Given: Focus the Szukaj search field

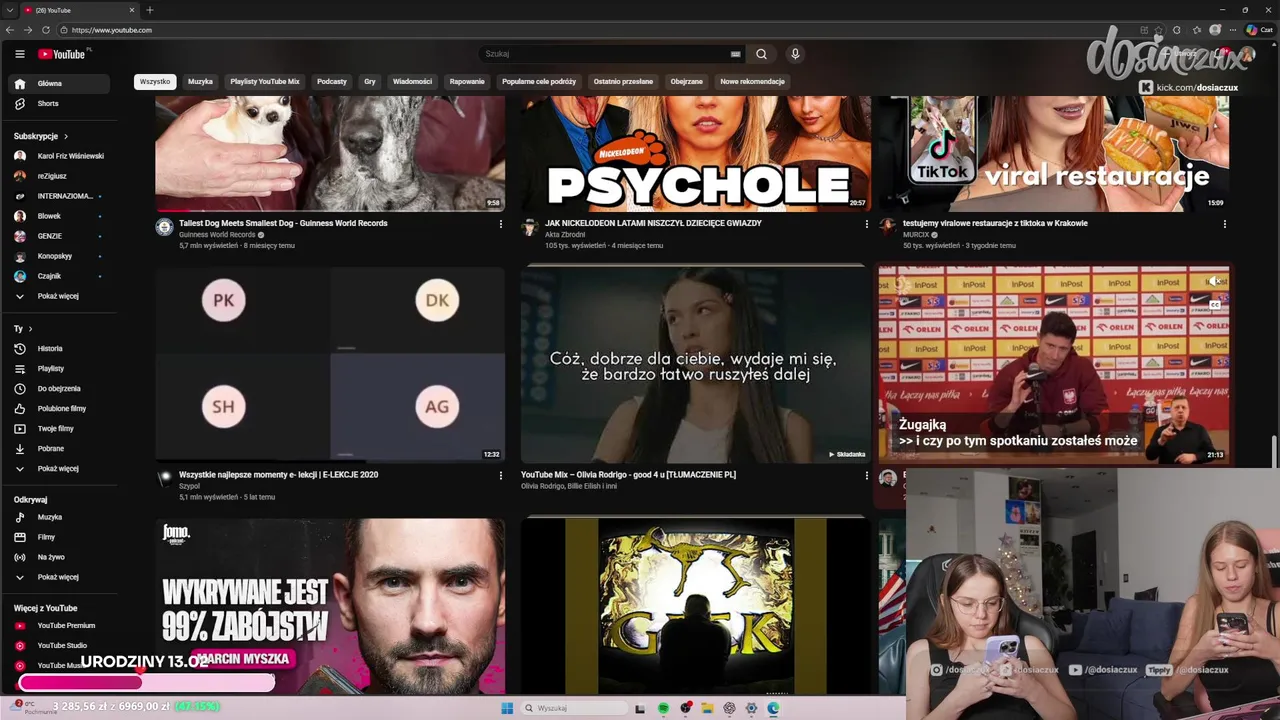Looking at the screenshot, I should click(x=605, y=54).
